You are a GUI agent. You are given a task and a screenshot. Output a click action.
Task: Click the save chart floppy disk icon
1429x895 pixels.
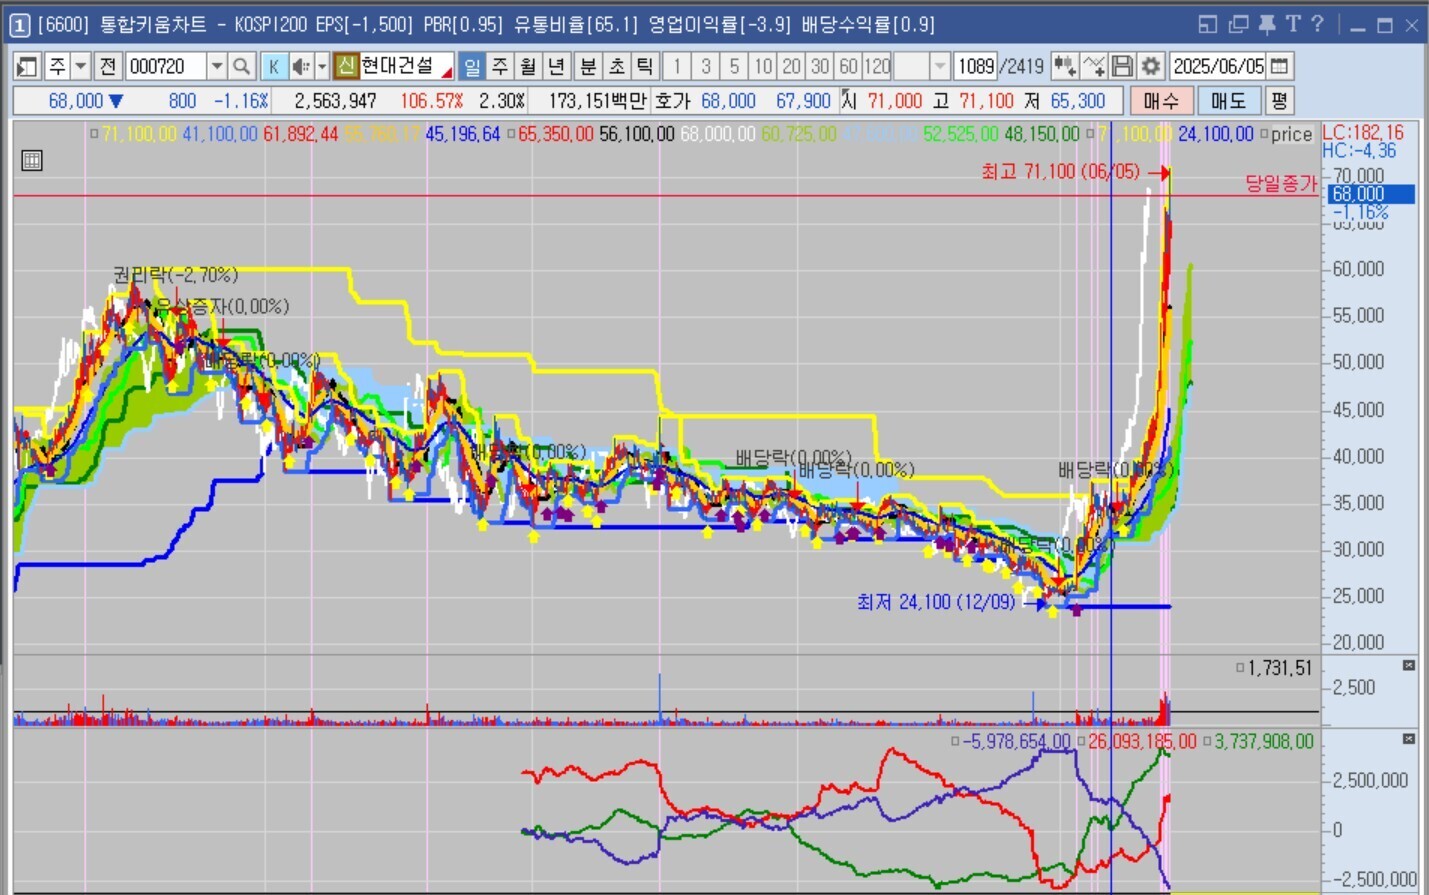click(x=1123, y=66)
